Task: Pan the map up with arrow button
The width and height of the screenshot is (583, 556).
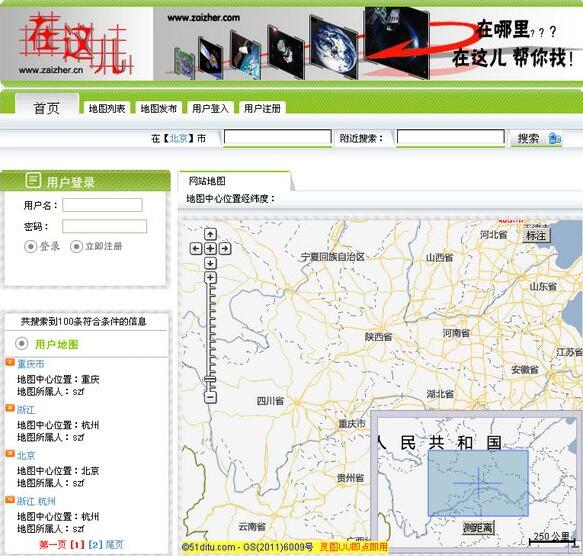Action: pos(210,234)
